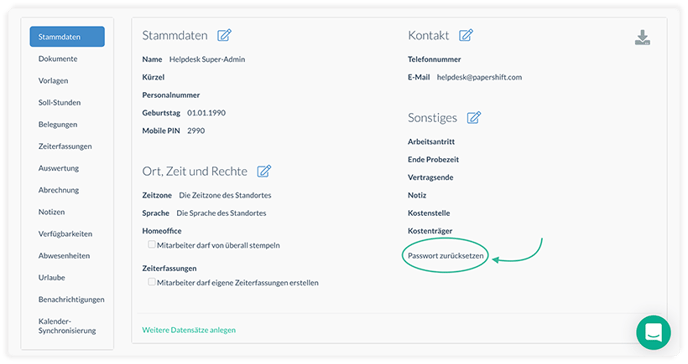Select Abwesenheiten in the sidebar
The height and width of the screenshot is (364, 688).
coord(64,256)
